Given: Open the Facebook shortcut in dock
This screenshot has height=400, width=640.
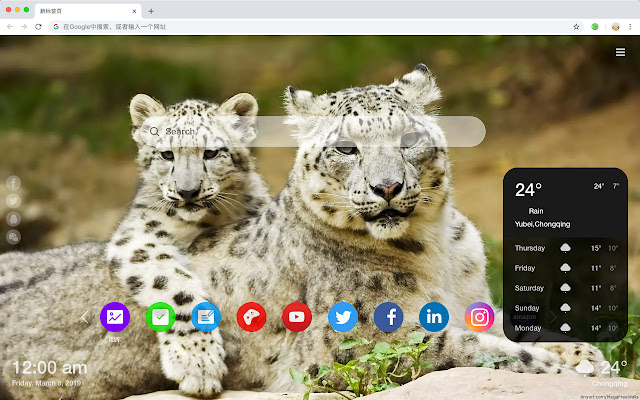Looking at the screenshot, I should click(389, 317).
